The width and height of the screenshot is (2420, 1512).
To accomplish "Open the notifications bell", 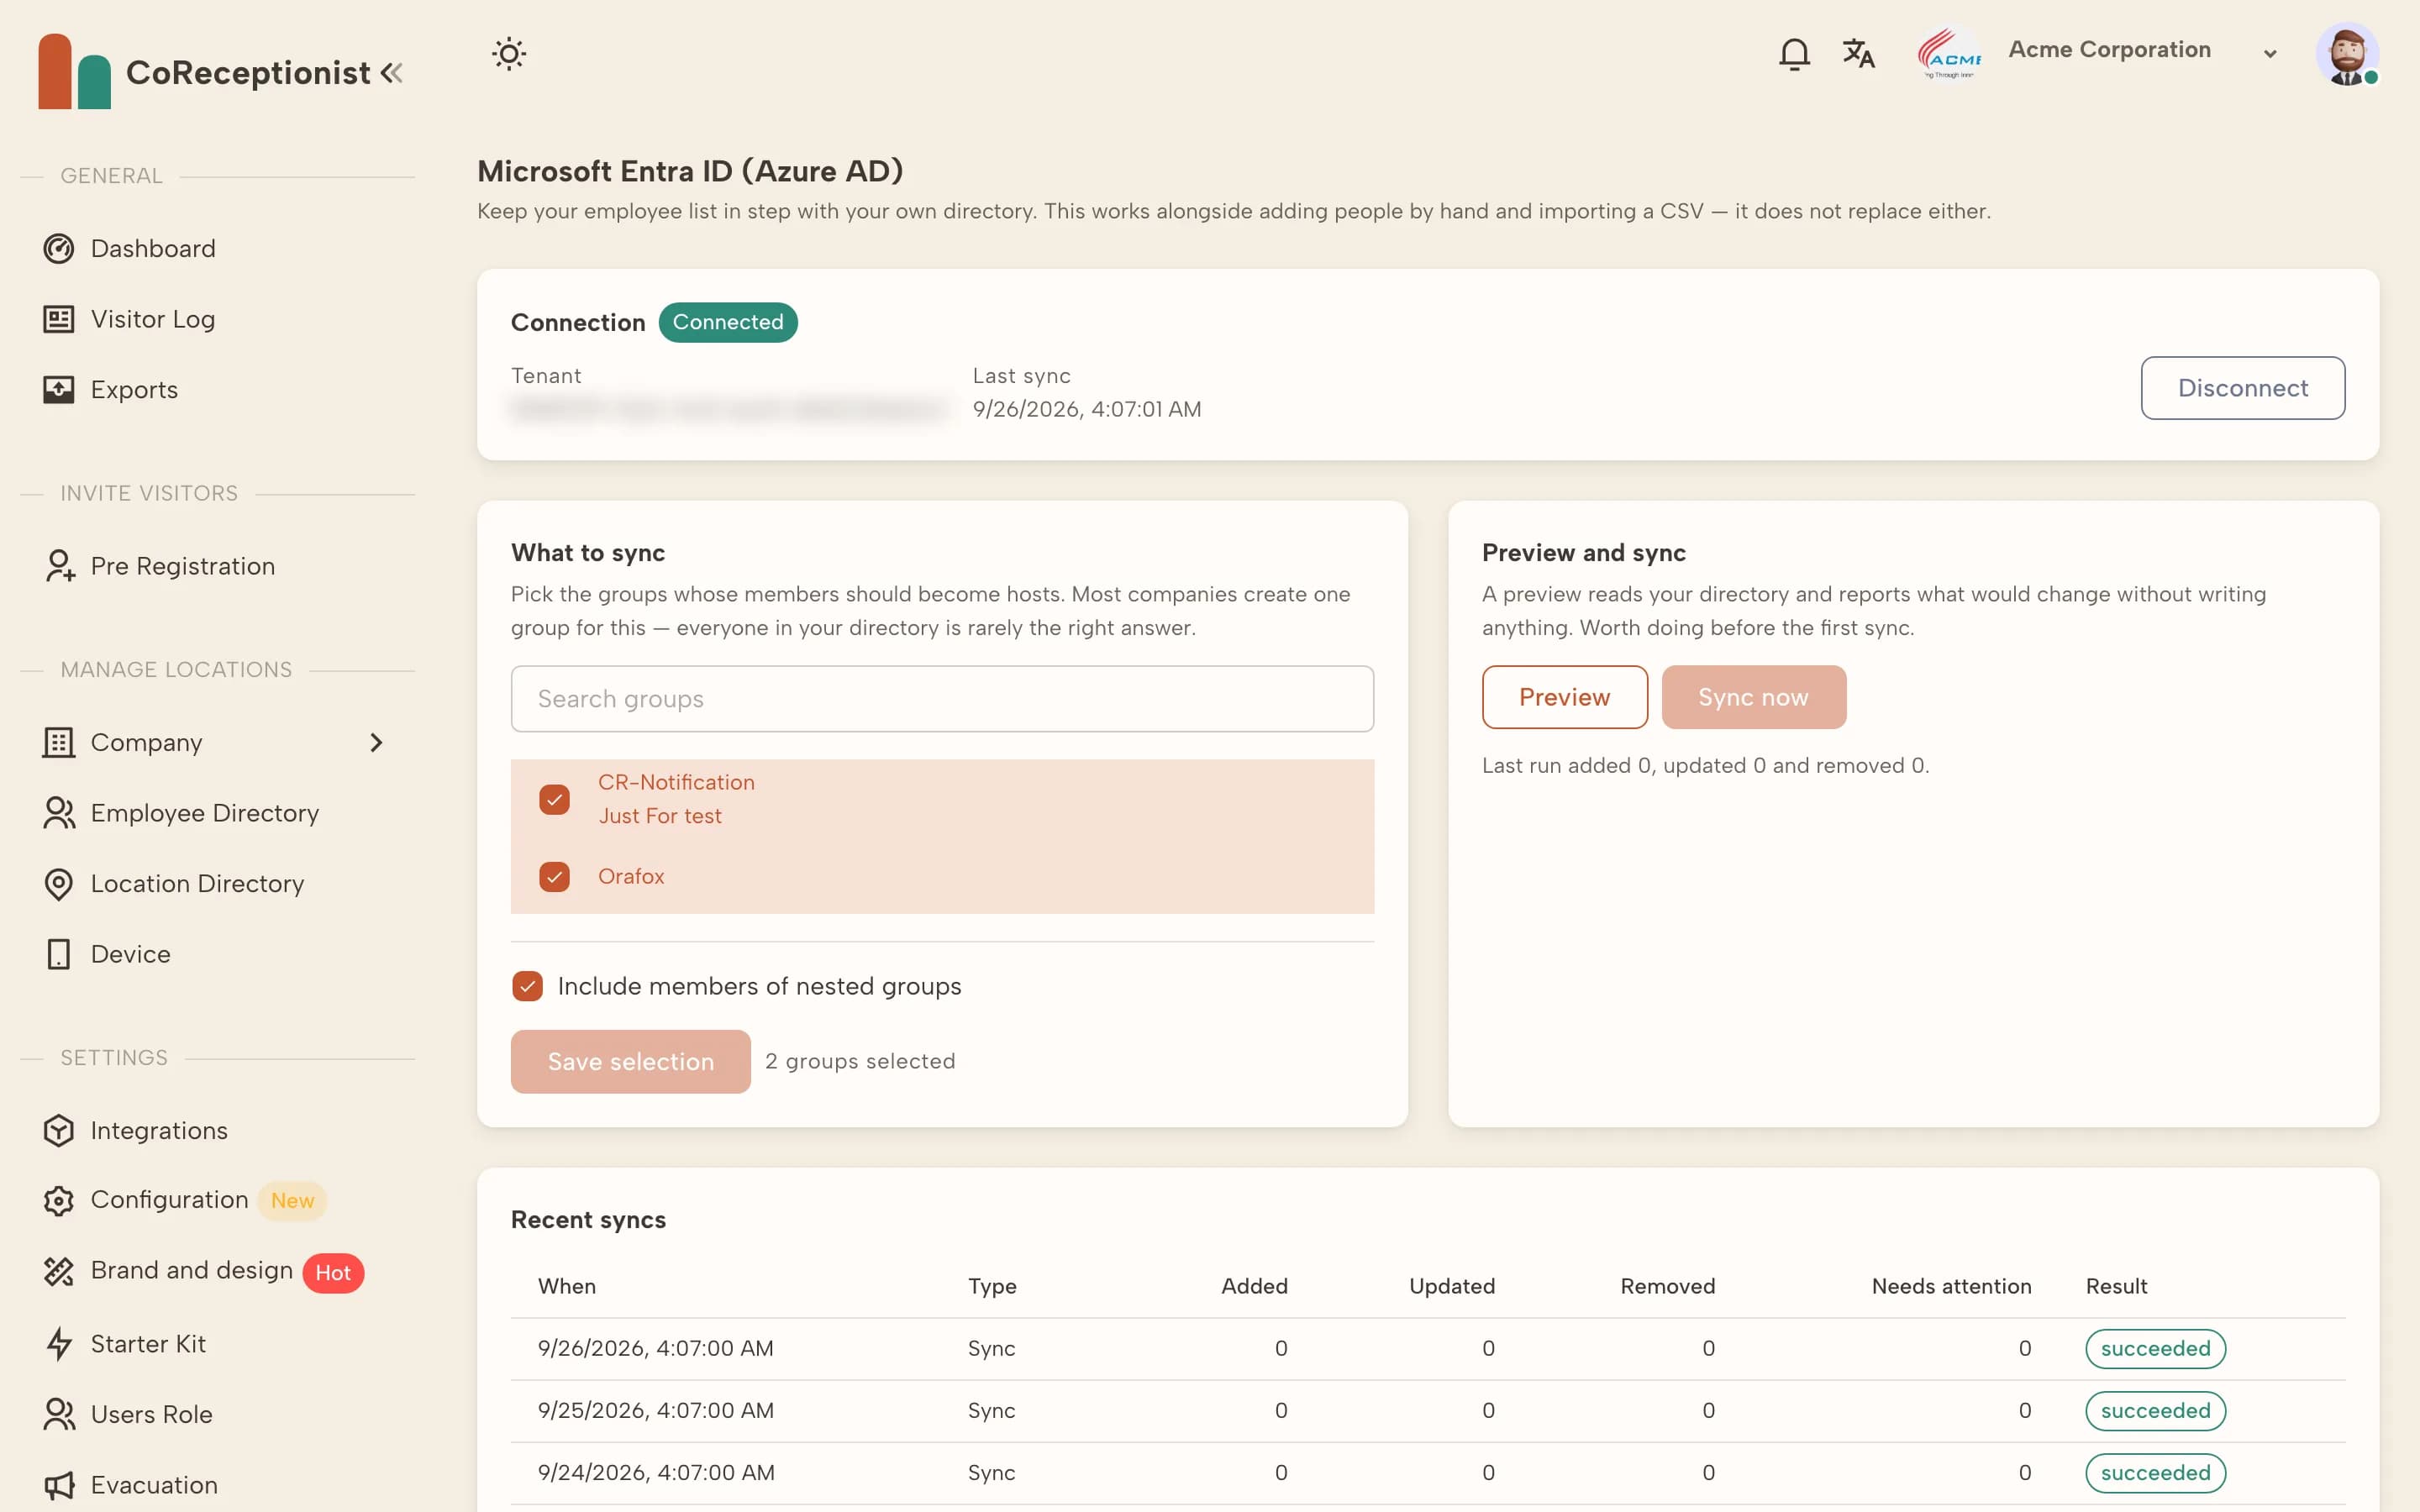I will tap(1794, 53).
